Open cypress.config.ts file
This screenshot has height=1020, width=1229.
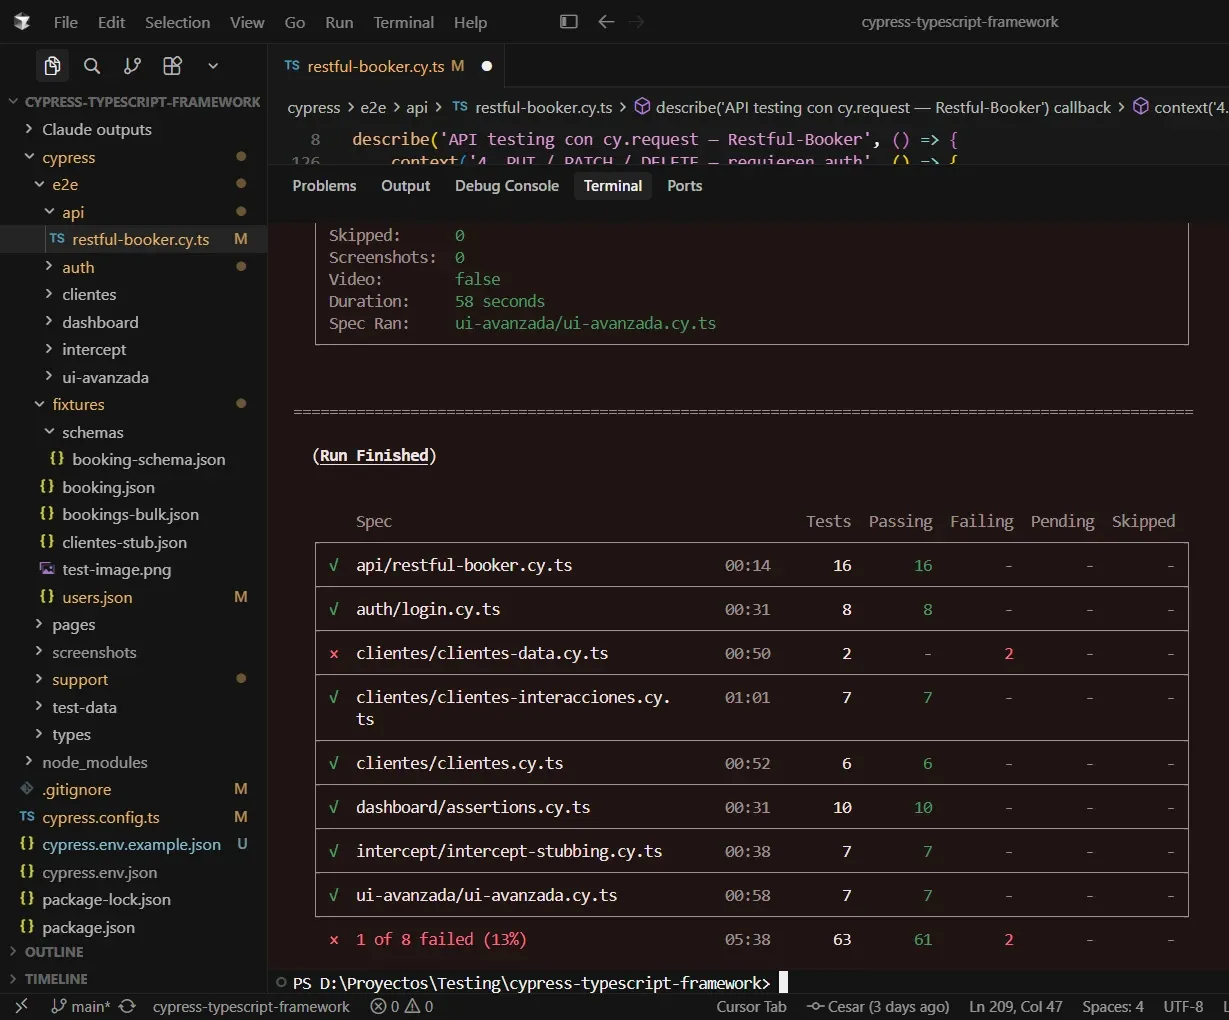tap(134, 818)
